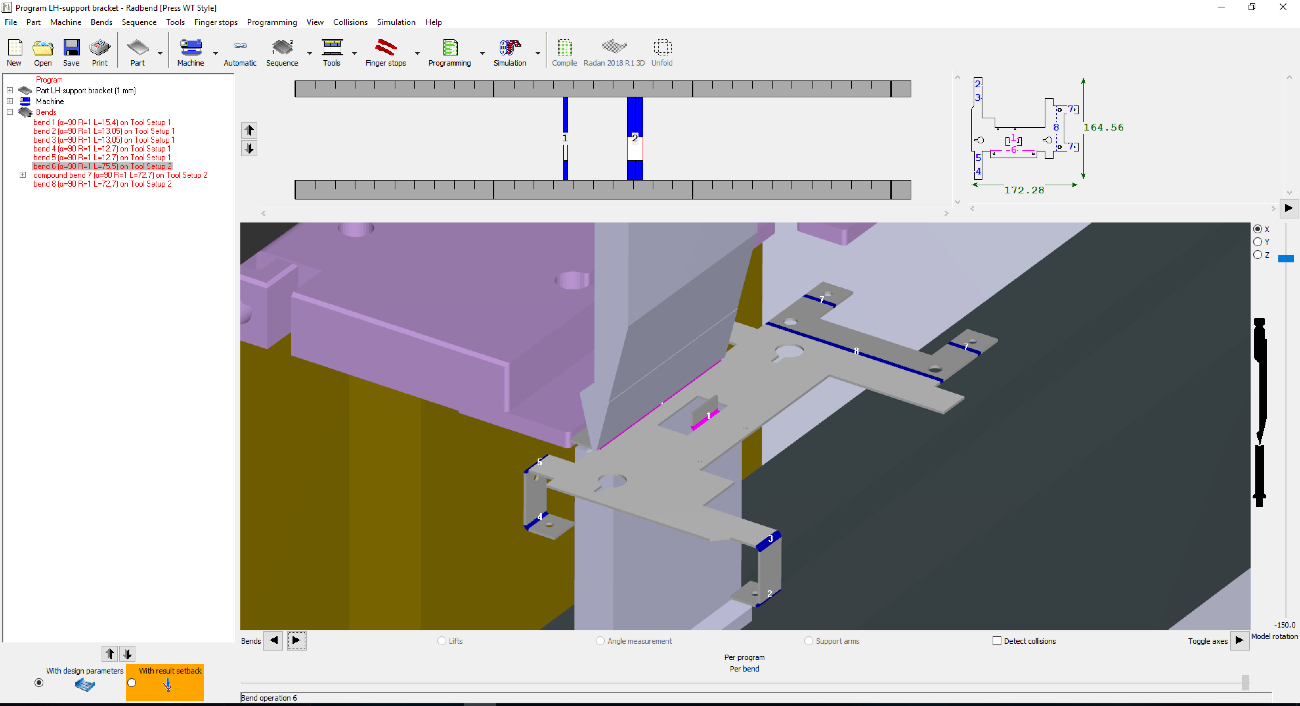1300x706 pixels.
Task: Select bend 1 on Tool Setup 1
Action: [102, 122]
